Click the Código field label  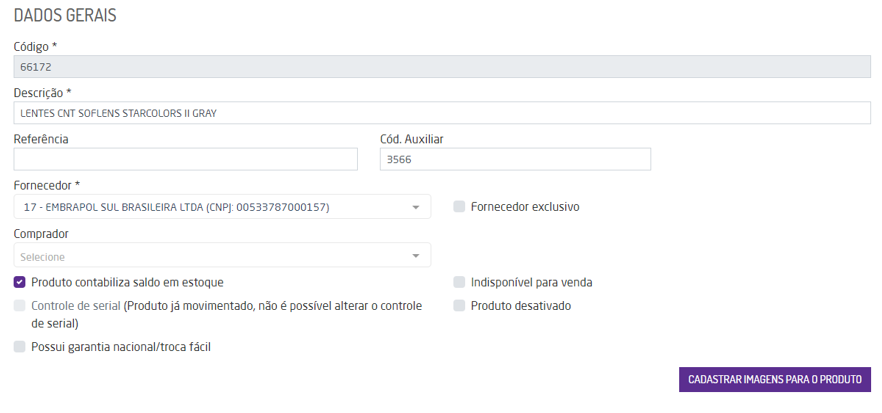[x=35, y=46]
